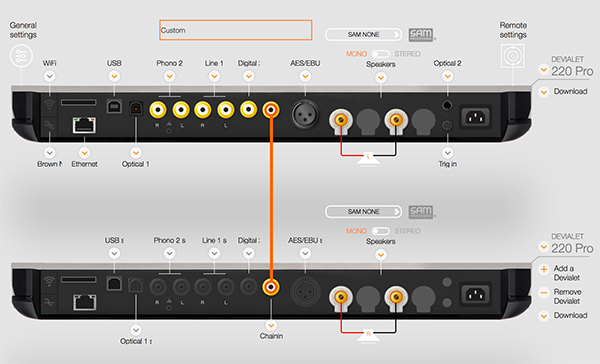Image resolution: width=600 pixels, height=364 pixels.
Task: Click bottom SAM processing logo
Action: coord(421,212)
